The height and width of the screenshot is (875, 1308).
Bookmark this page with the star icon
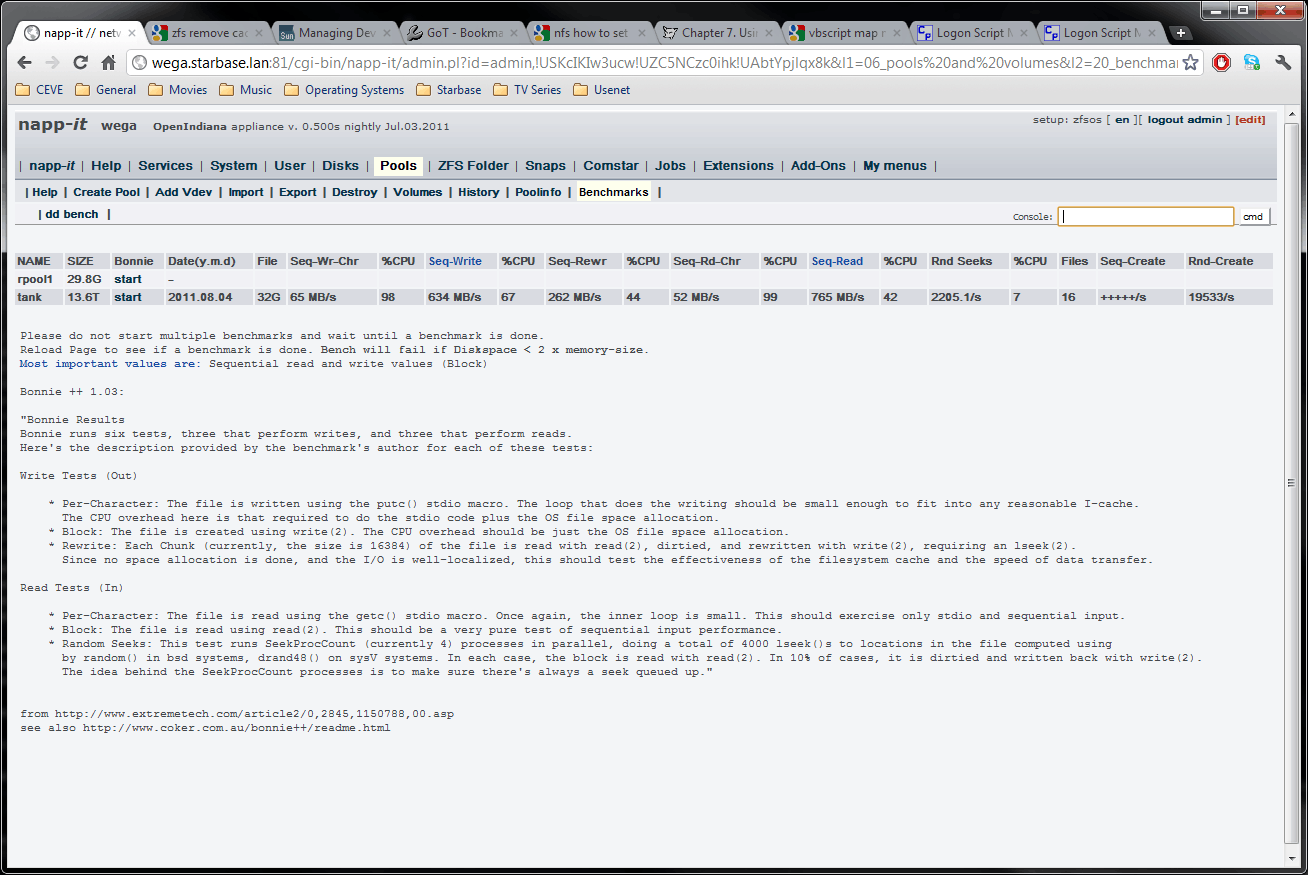pyautogui.click(x=1190, y=62)
